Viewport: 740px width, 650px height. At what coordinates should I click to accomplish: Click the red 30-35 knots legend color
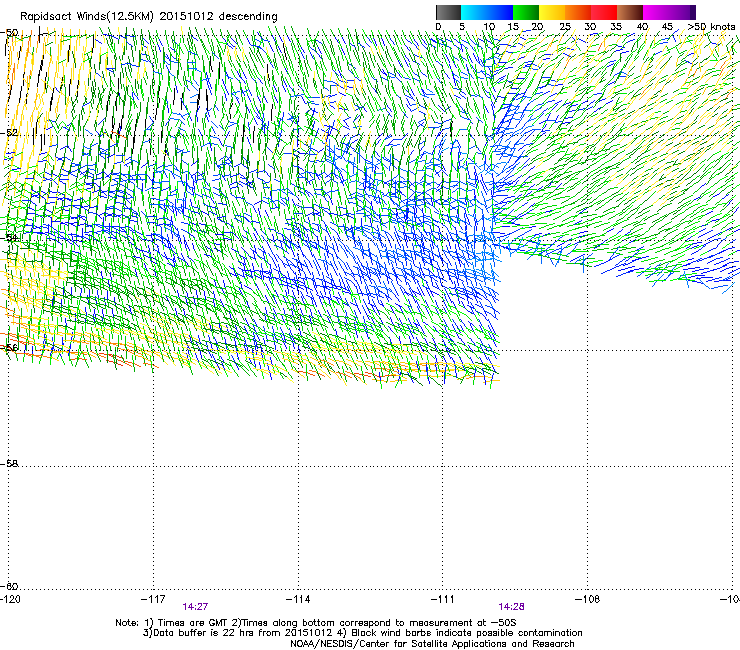[x=604, y=12]
